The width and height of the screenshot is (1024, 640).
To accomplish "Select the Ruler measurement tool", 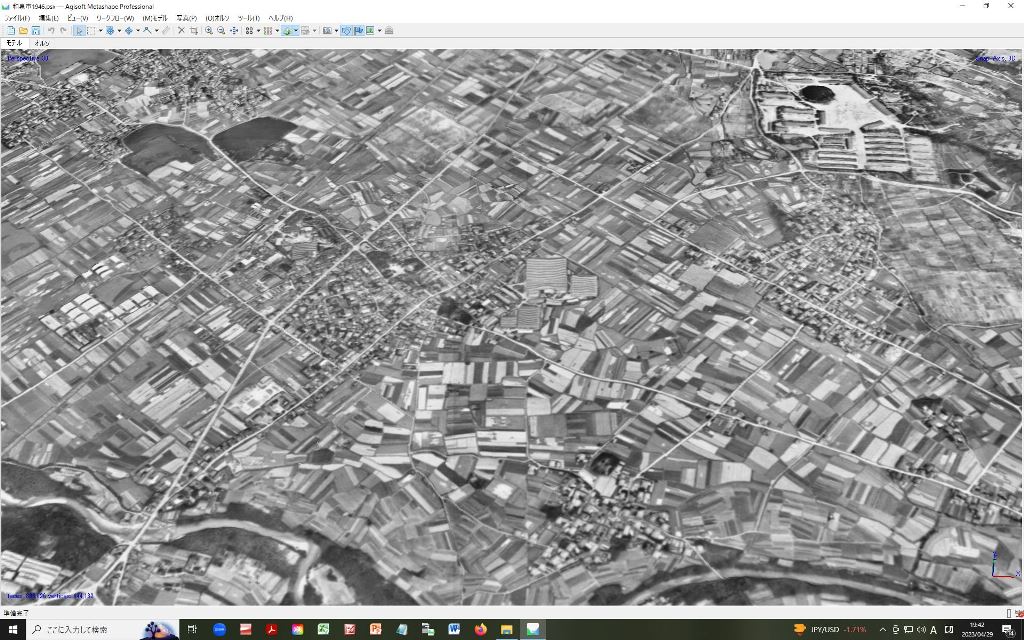I will pos(166,31).
